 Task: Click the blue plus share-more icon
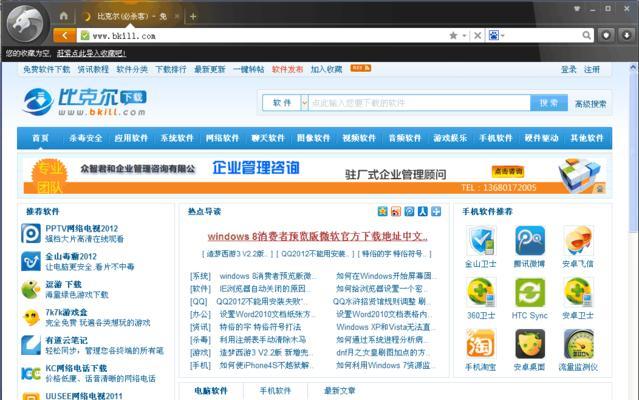click(x=436, y=211)
